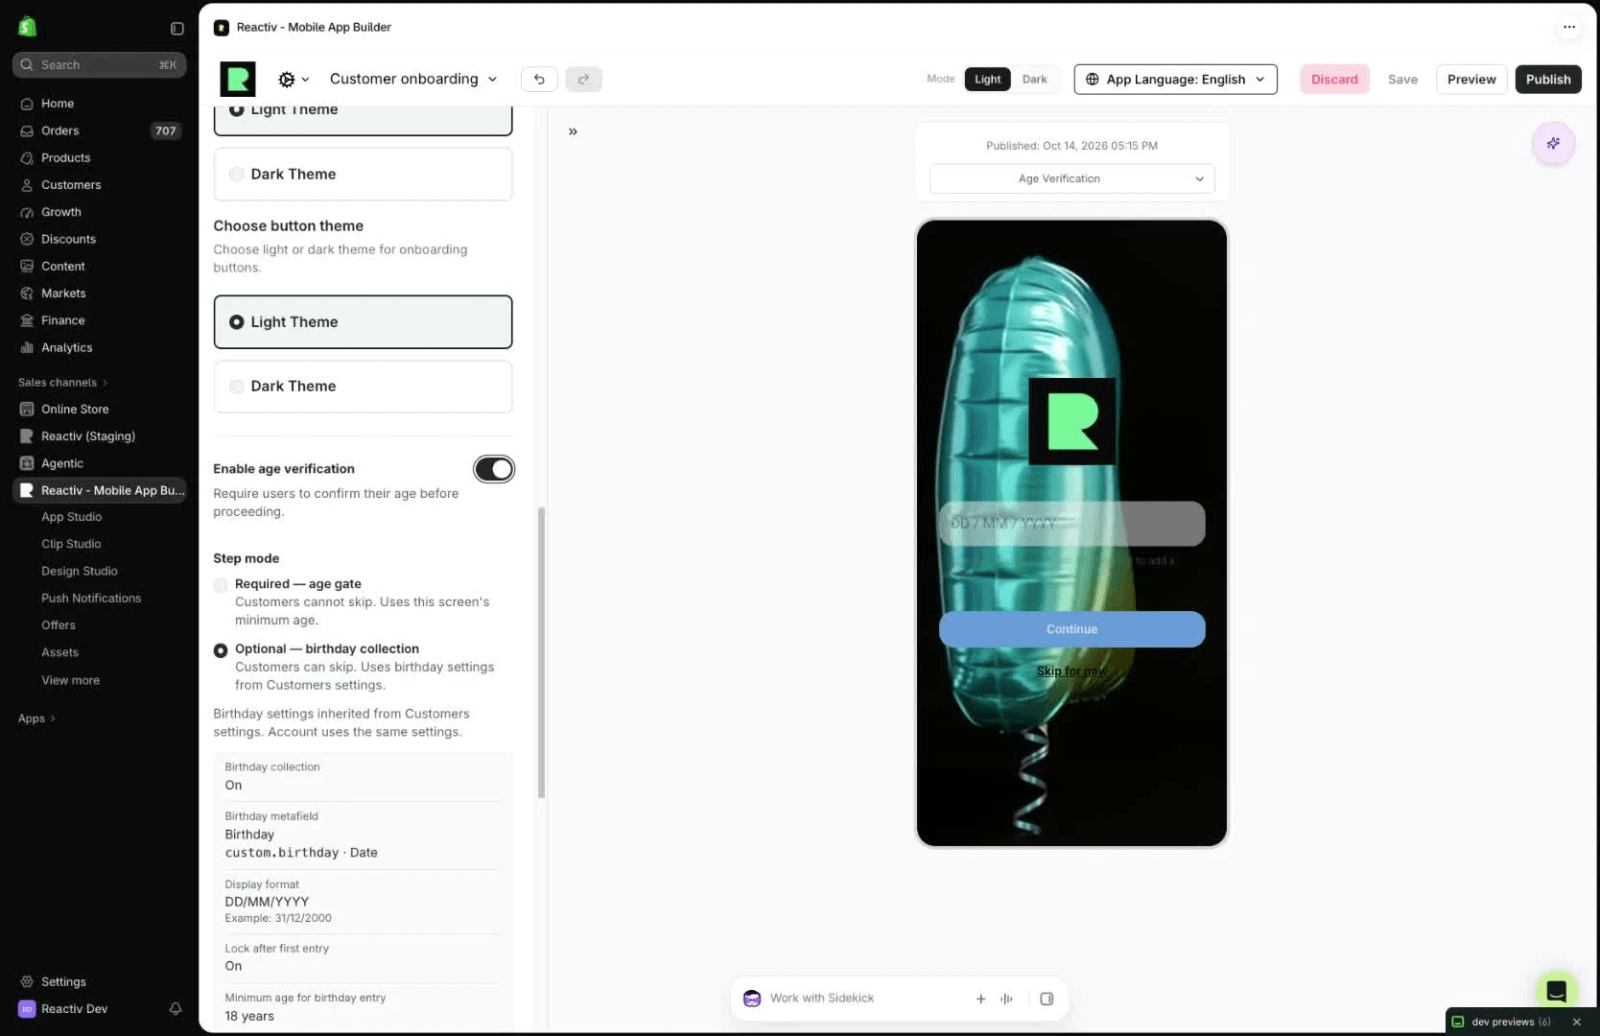The width and height of the screenshot is (1600, 1036).
Task: Click the Shopify bag logo
Action: coord(28,27)
